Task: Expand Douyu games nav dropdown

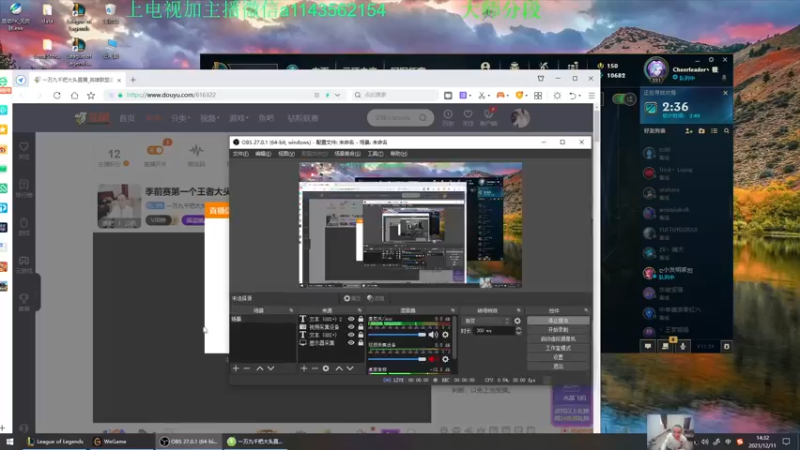Action: click(239, 118)
